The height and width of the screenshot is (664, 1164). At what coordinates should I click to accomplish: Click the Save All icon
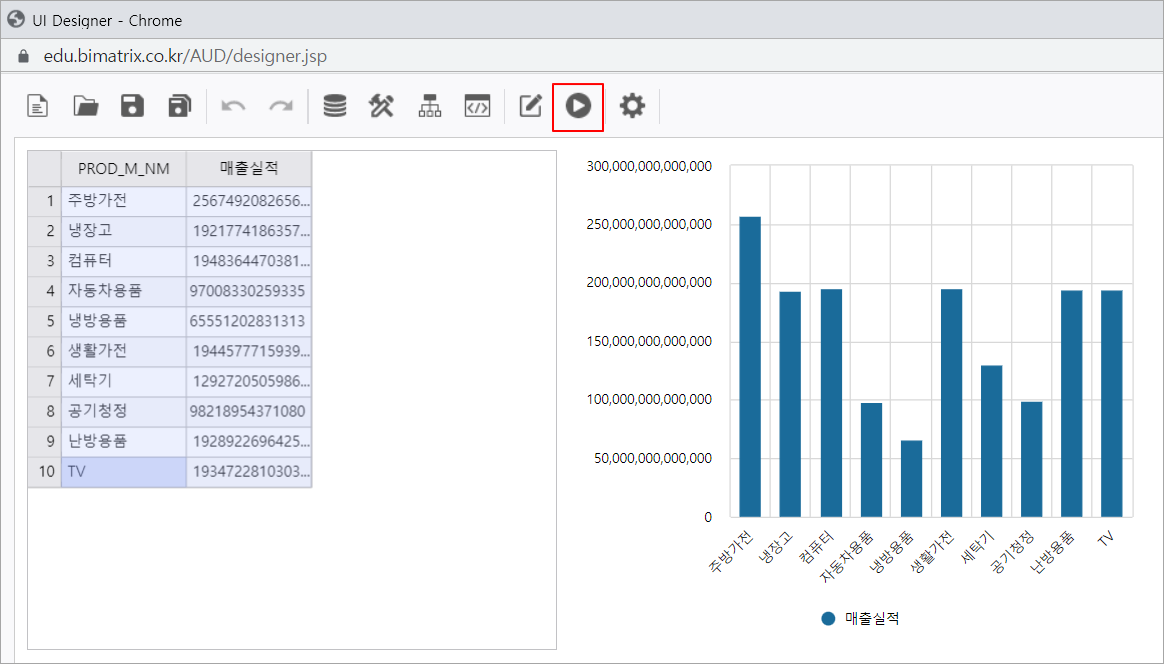179,106
